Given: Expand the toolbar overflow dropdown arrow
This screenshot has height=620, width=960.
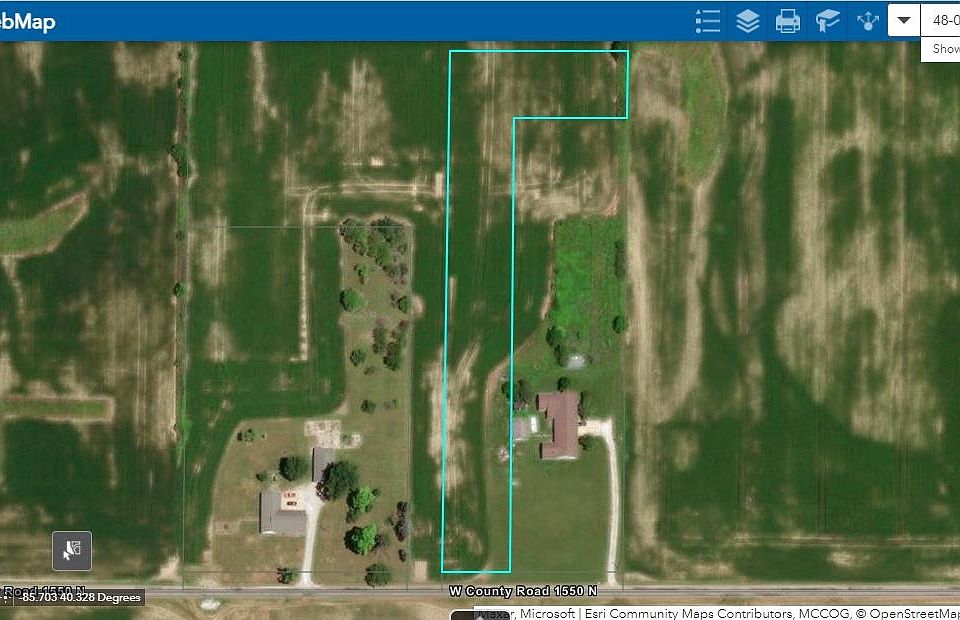Looking at the screenshot, I should pos(903,20).
